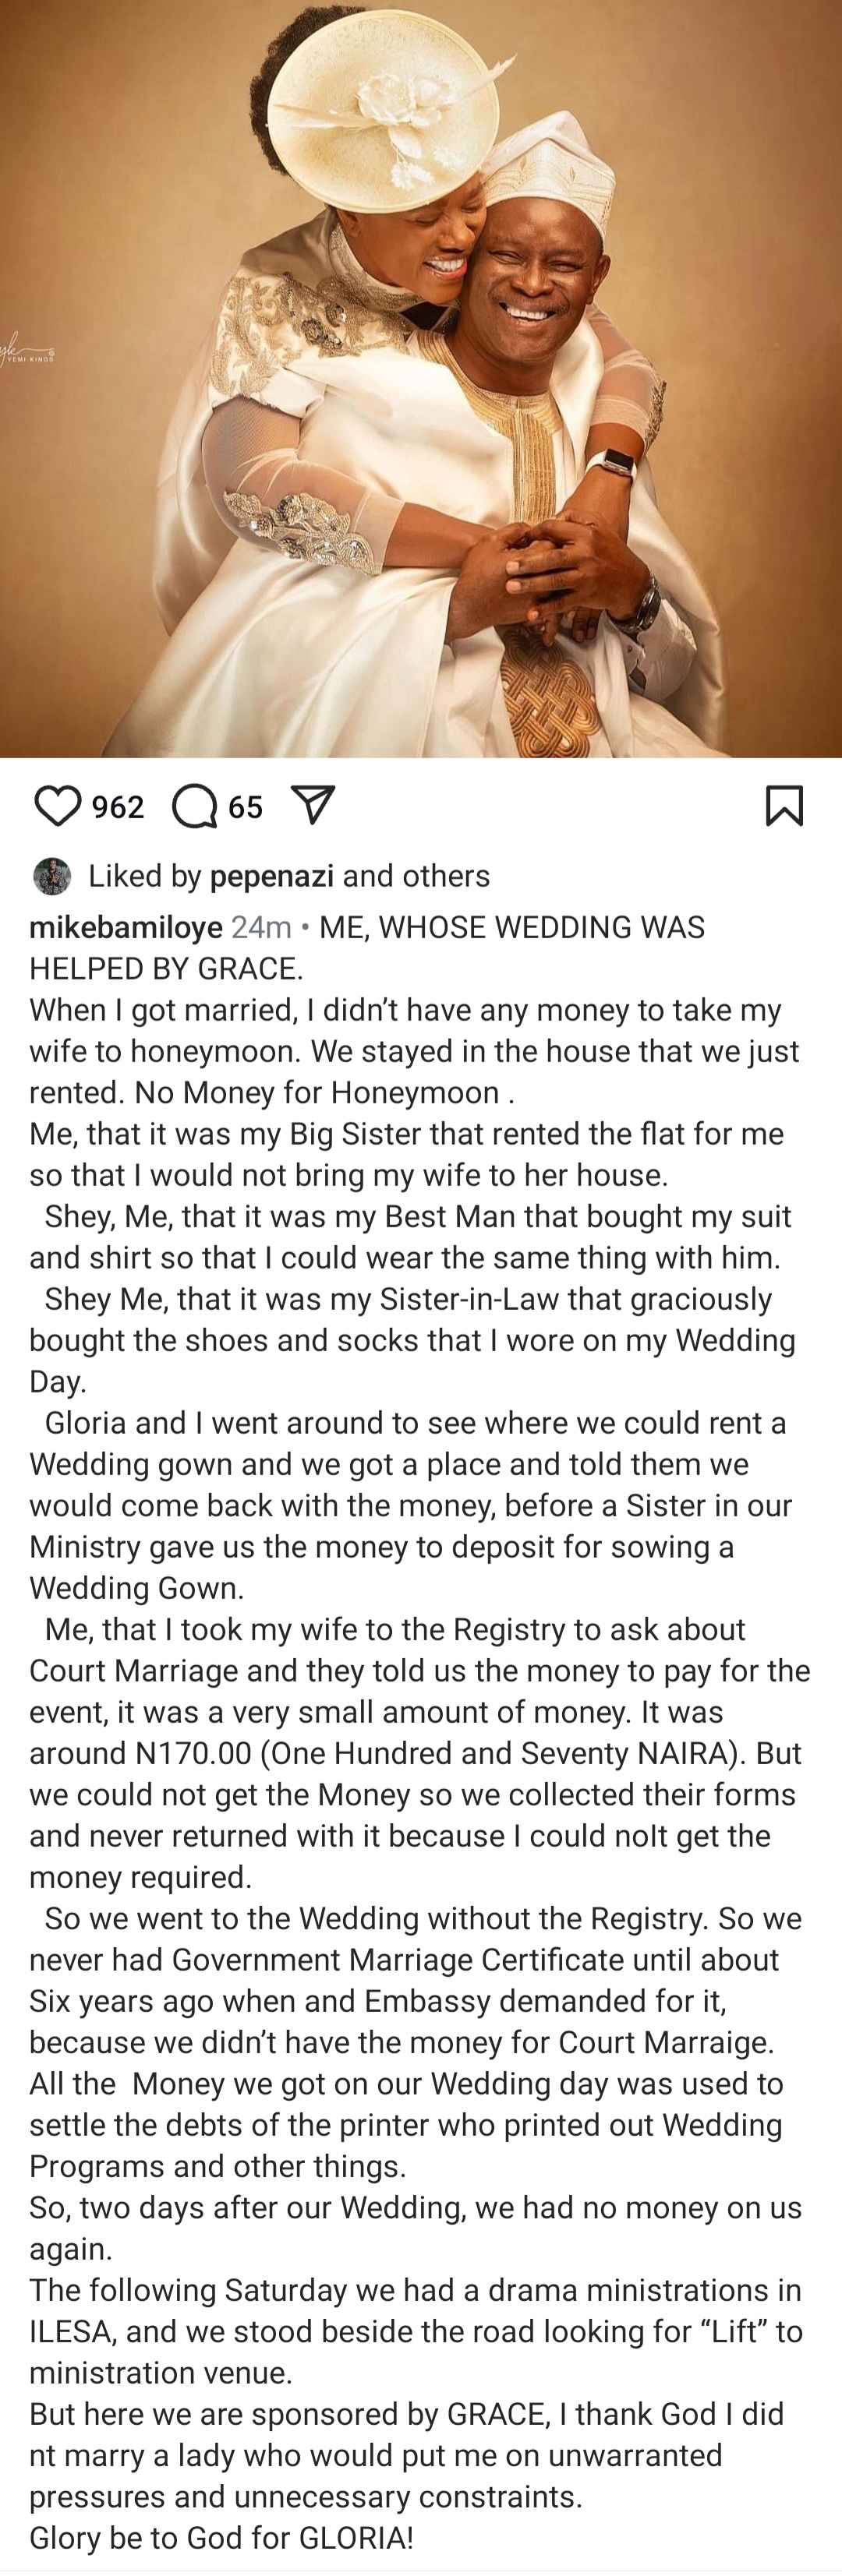Tap the couple's photo in the post

pyautogui.click(x=421, y=379)
